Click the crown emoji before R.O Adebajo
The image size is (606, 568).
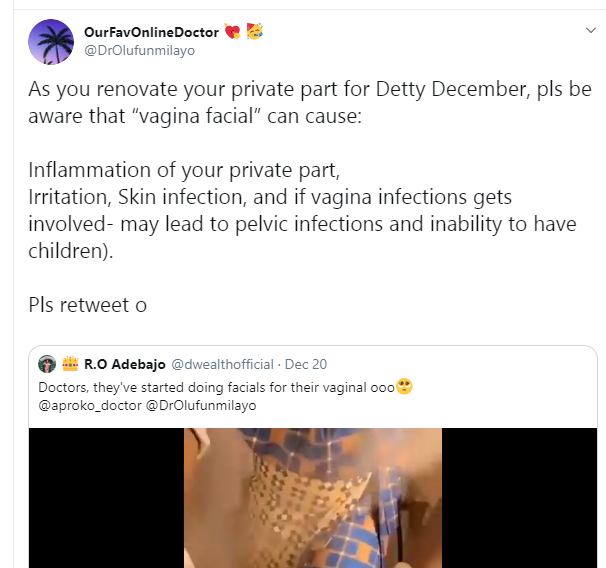click(x=71, y=364)
